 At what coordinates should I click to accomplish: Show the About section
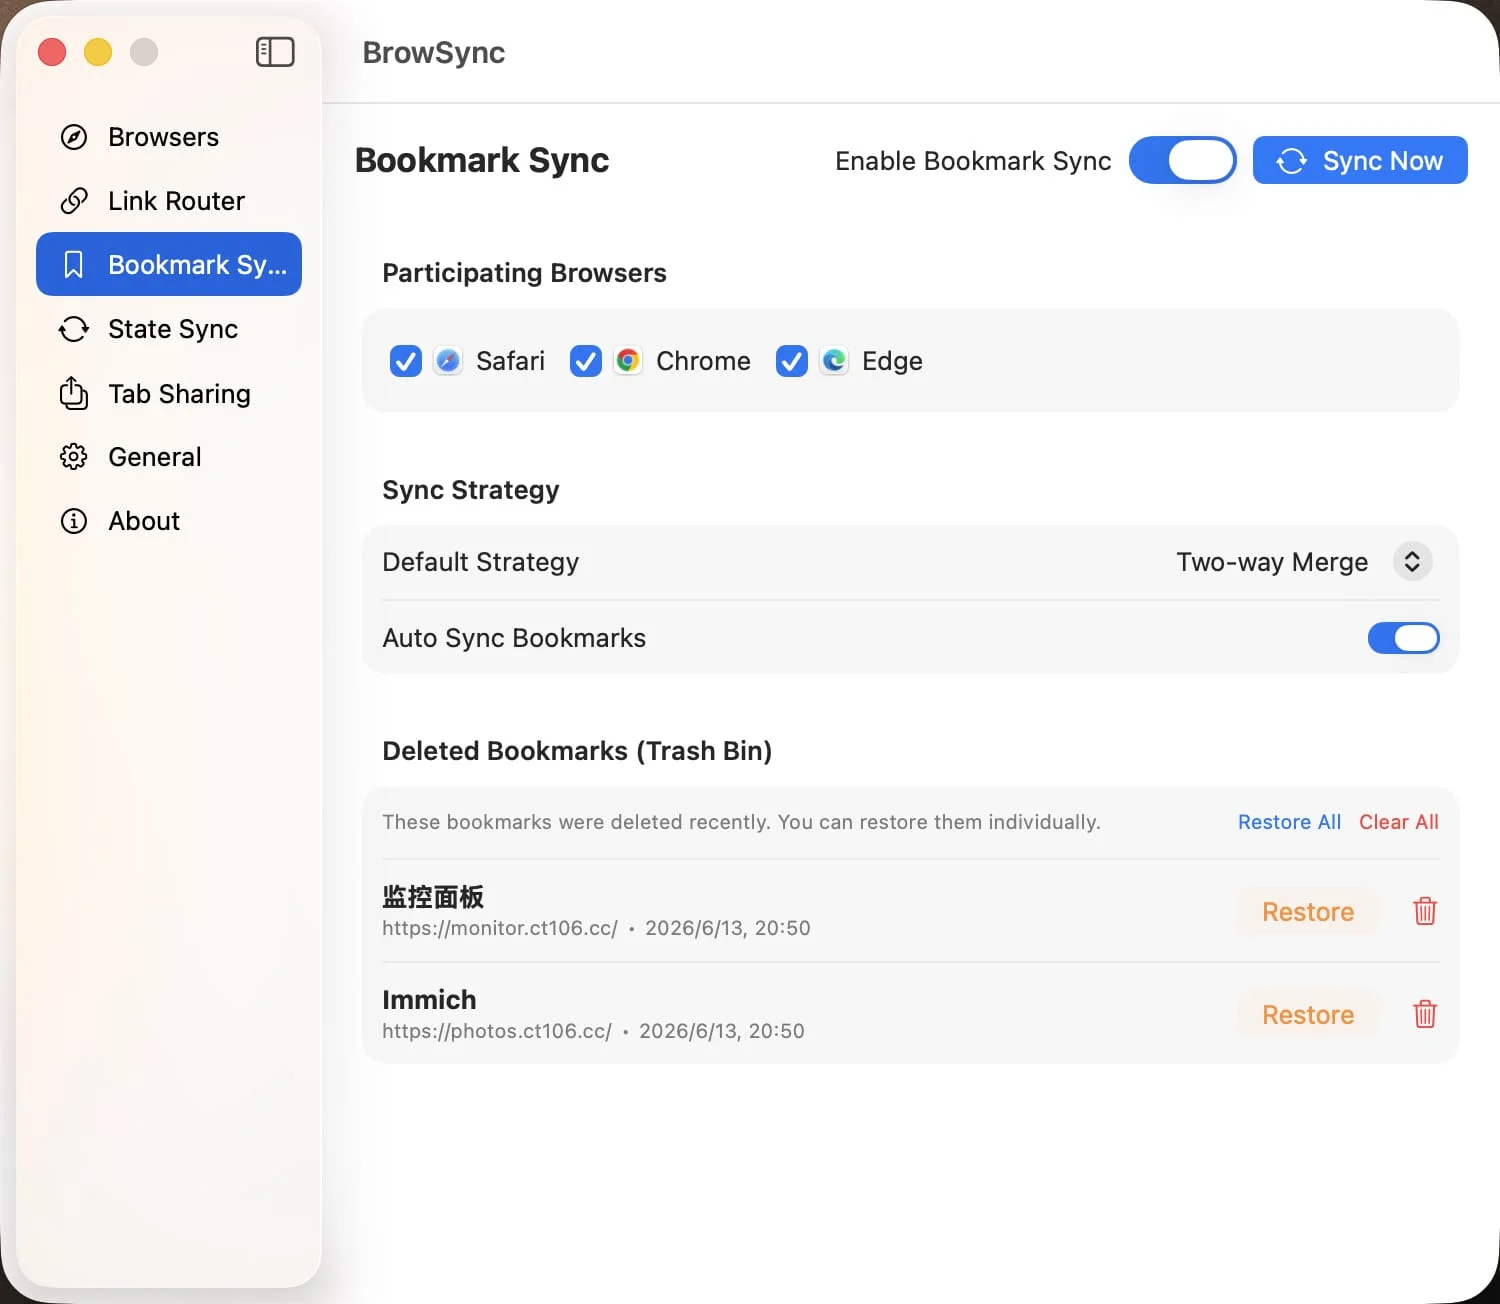pos(169,521)
